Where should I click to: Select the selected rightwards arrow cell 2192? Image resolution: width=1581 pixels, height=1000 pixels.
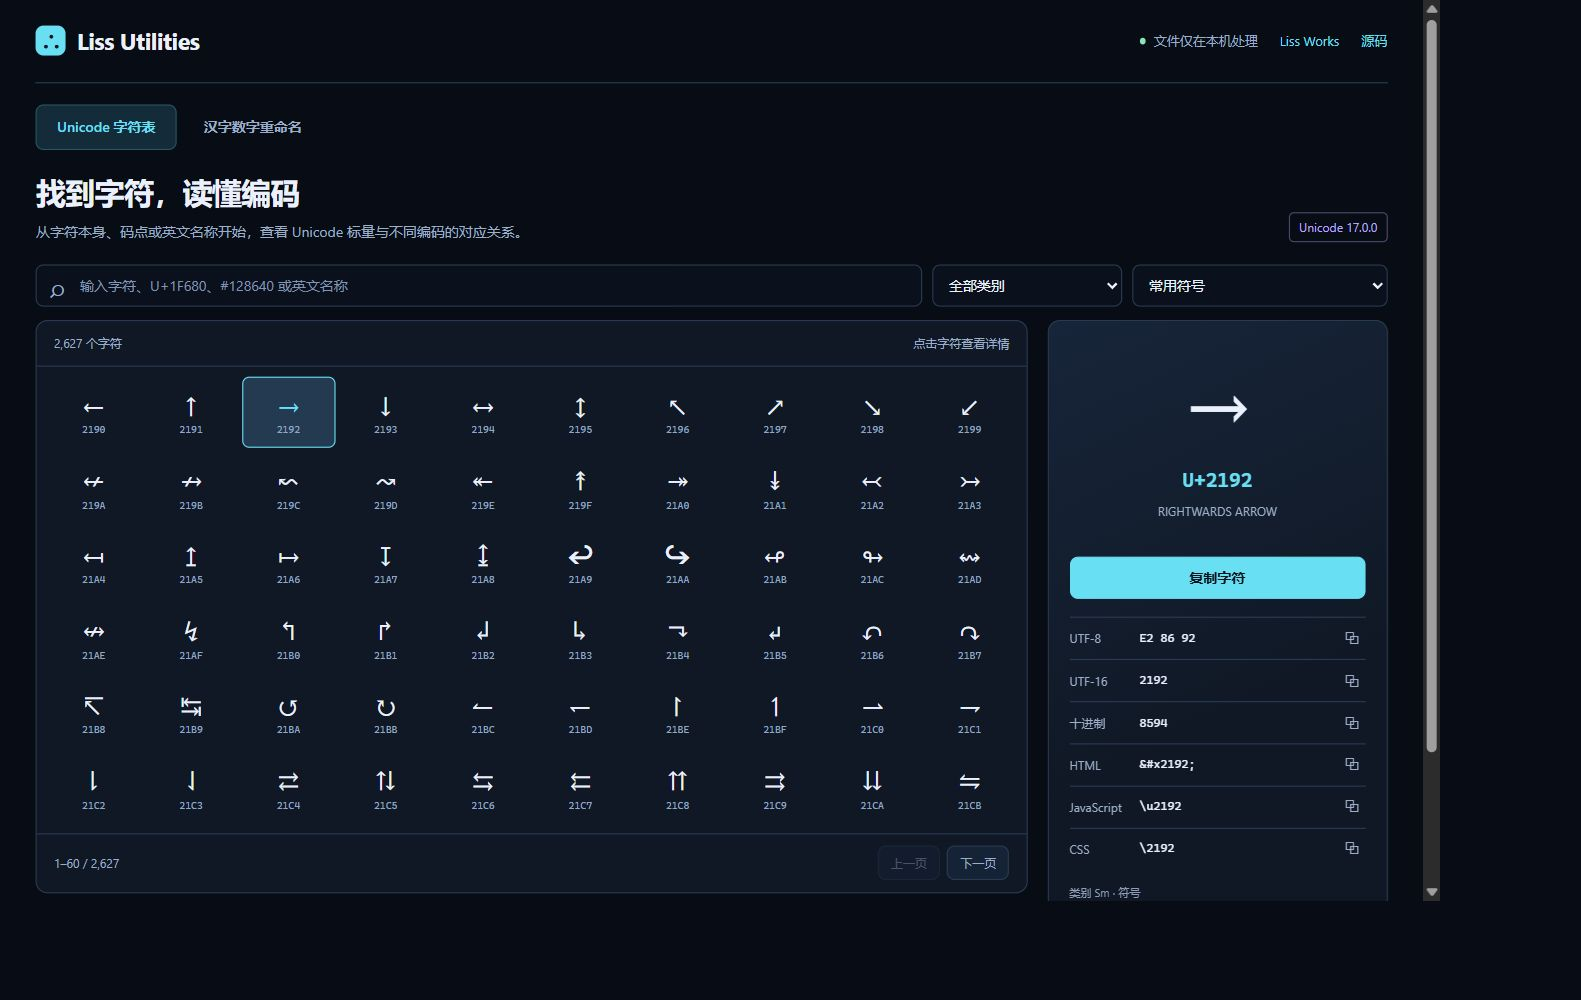pyautogui.click(x=288, y=412)
